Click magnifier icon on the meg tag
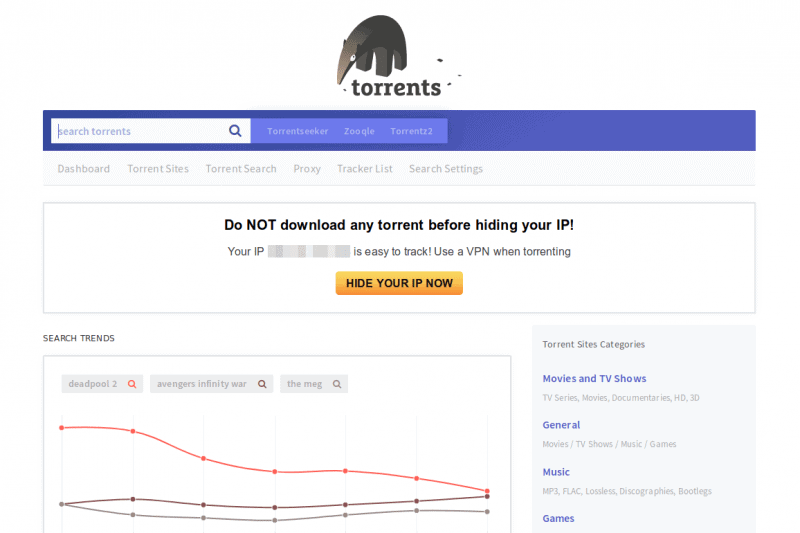Viewport: 800px width, 533px height. click(337, 384)
